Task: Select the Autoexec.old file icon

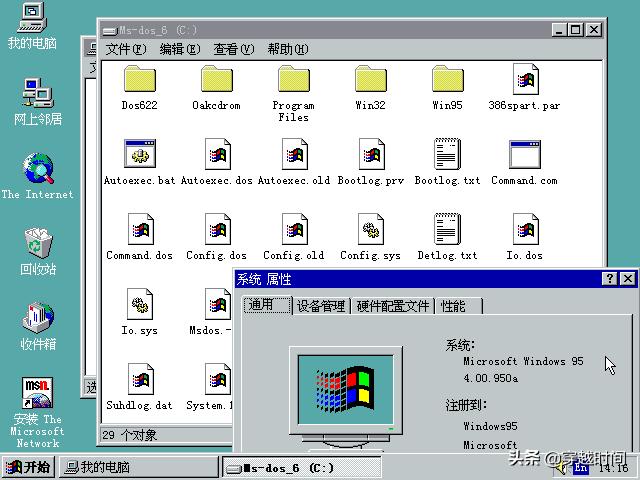Action: (295, 154)
